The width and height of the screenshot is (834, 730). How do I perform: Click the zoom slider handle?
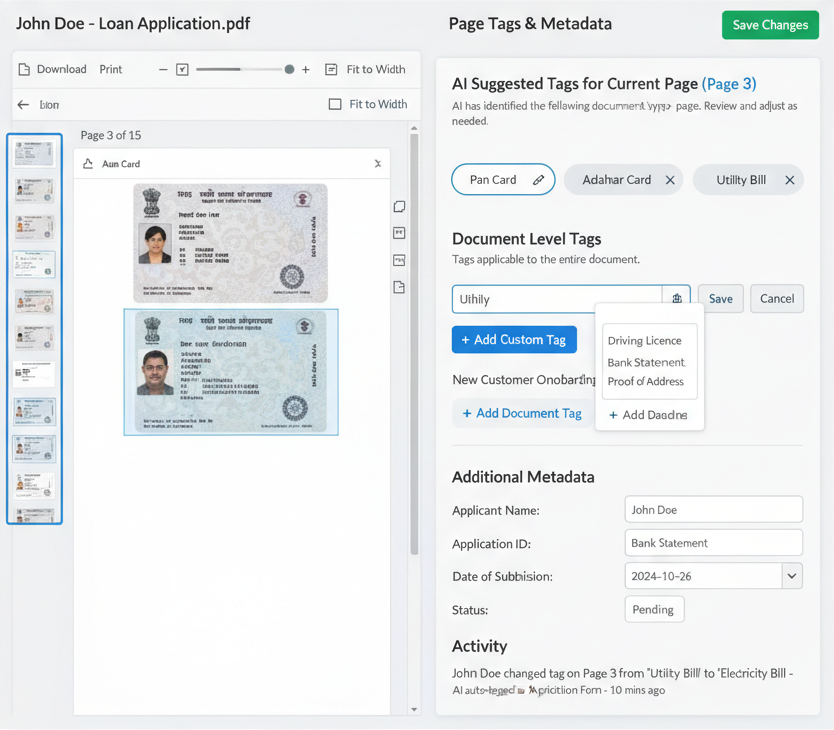coord(289,69)
